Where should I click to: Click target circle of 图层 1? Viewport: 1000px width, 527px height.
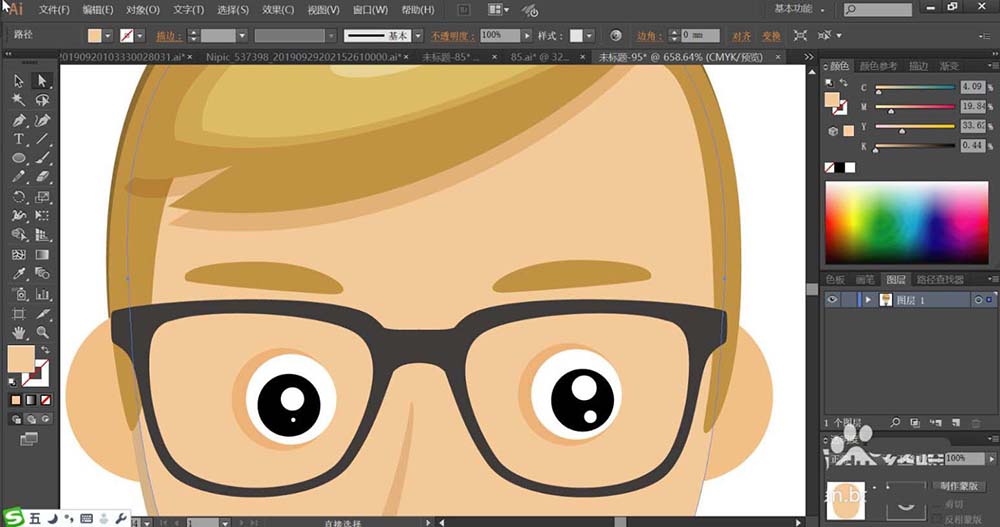point(978,300)
